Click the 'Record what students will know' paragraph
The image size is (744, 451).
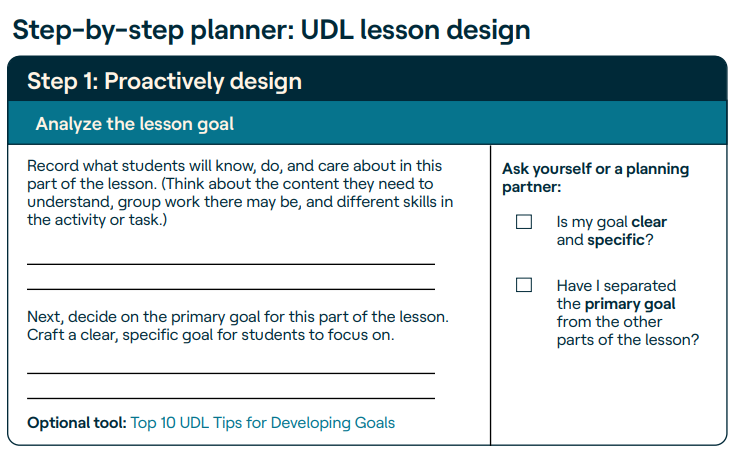click(240, 193)
